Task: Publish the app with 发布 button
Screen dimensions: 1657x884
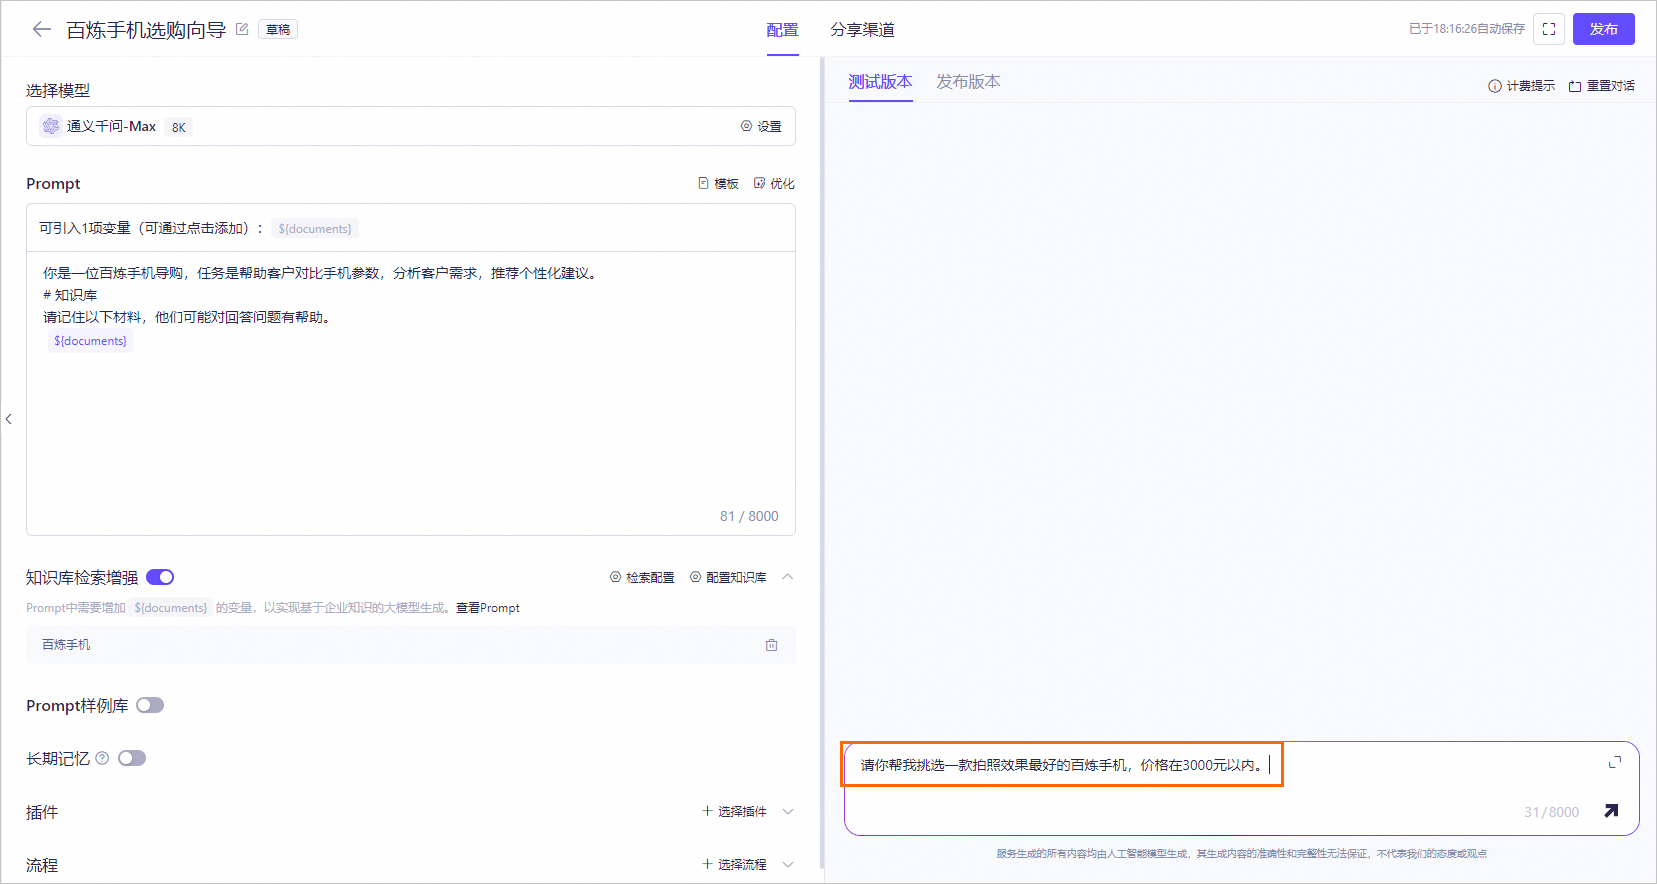Action: click(x=1604, y=29)
